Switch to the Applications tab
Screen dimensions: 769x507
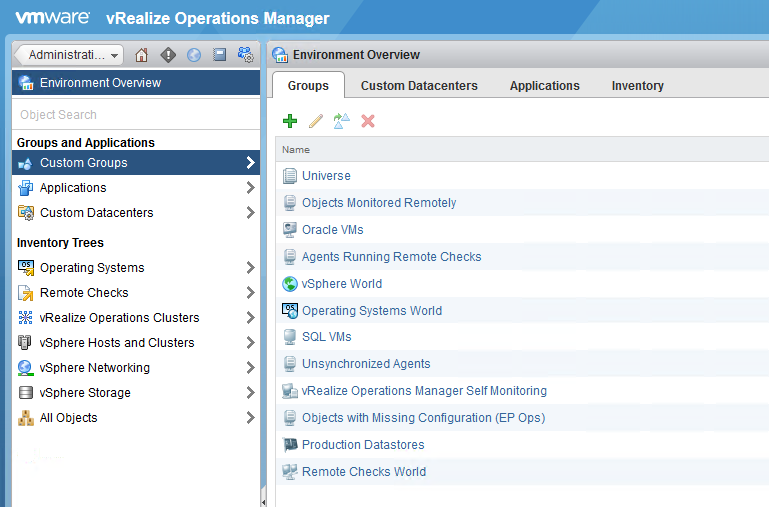(x=544, y=86)
